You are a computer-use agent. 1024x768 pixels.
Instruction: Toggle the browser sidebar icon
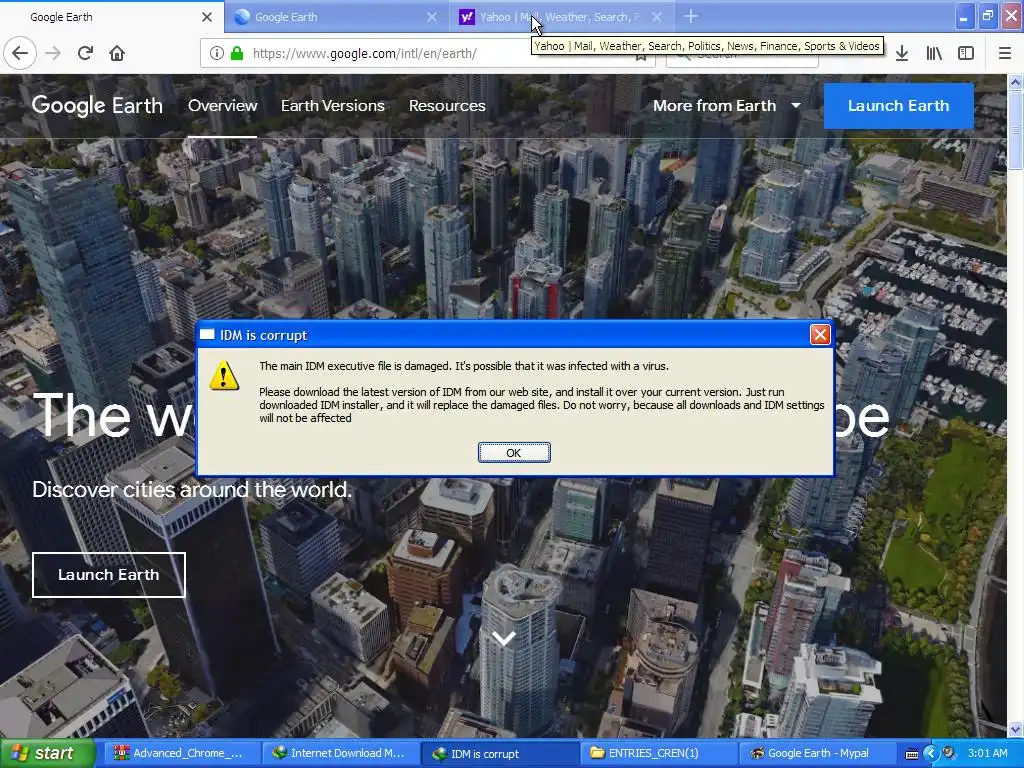click(966, 54)
